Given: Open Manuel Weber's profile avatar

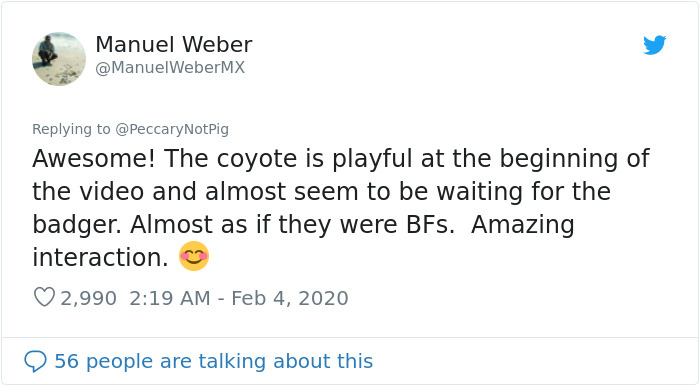Looking at the screenshot, I should (59, 59).
